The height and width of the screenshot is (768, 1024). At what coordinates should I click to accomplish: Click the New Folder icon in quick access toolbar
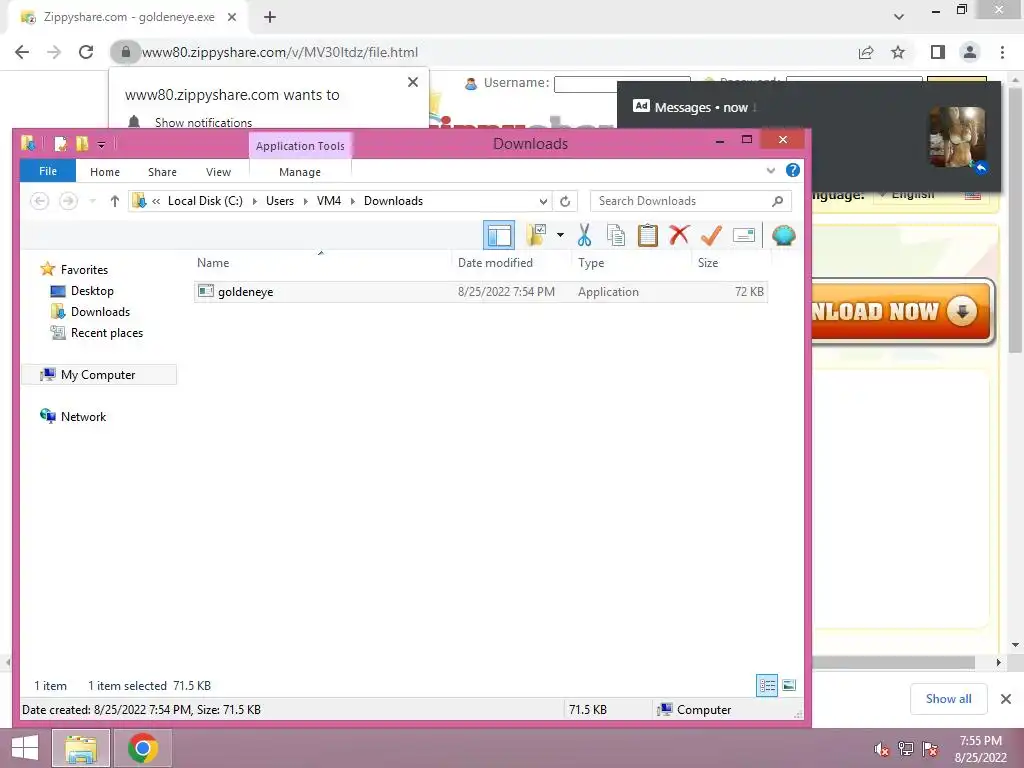pyautogui.click(x=82, y=144)
